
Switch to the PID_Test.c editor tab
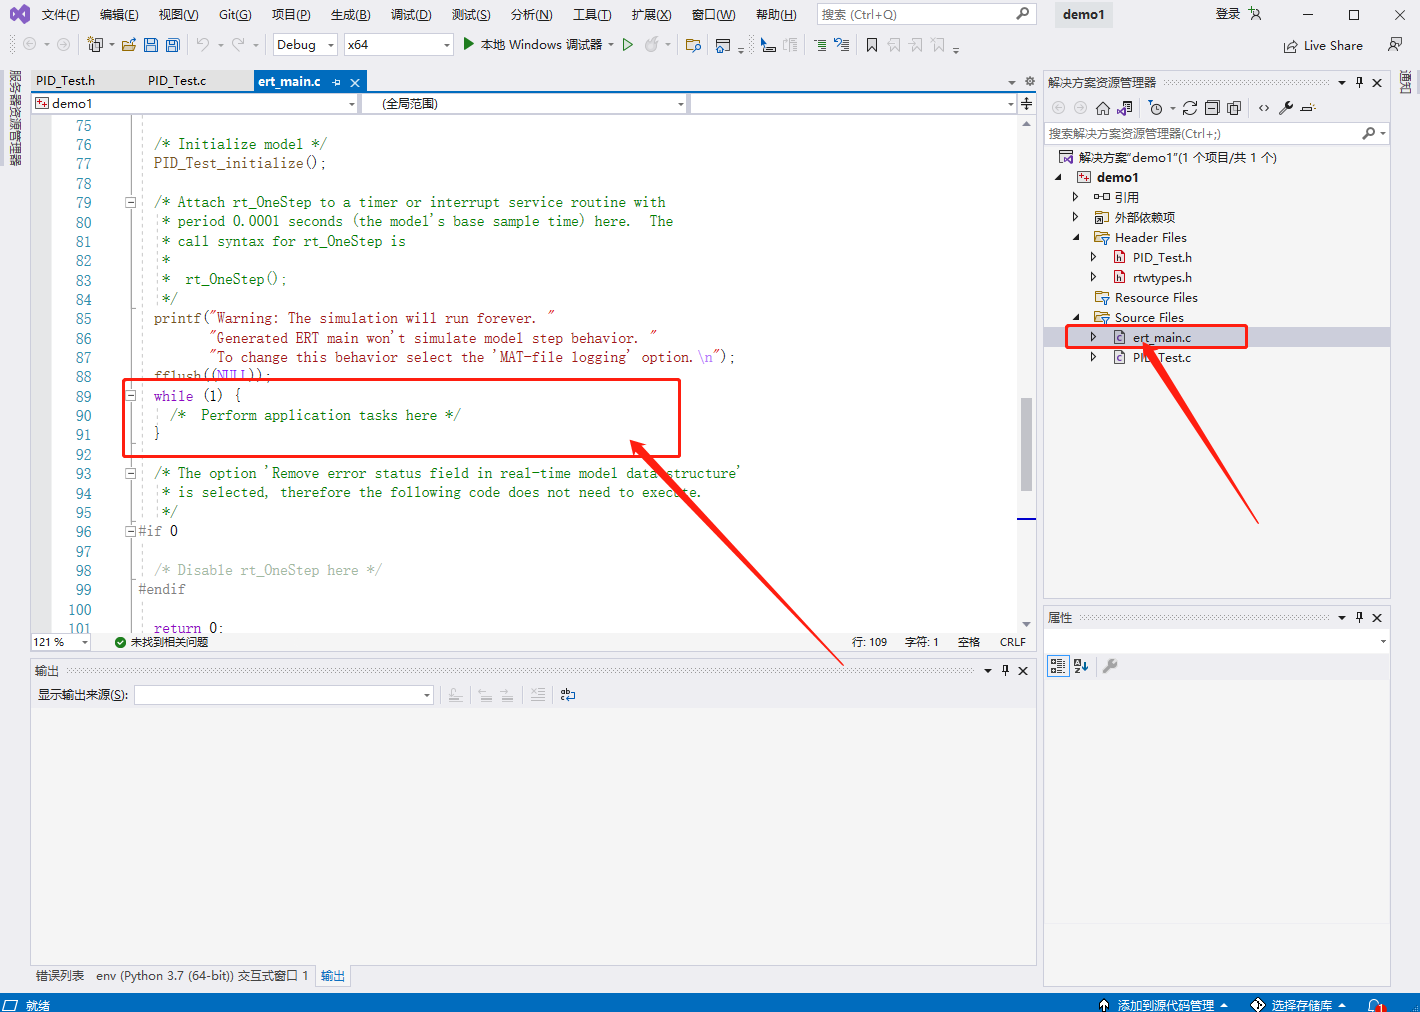[x=177, y=81]
